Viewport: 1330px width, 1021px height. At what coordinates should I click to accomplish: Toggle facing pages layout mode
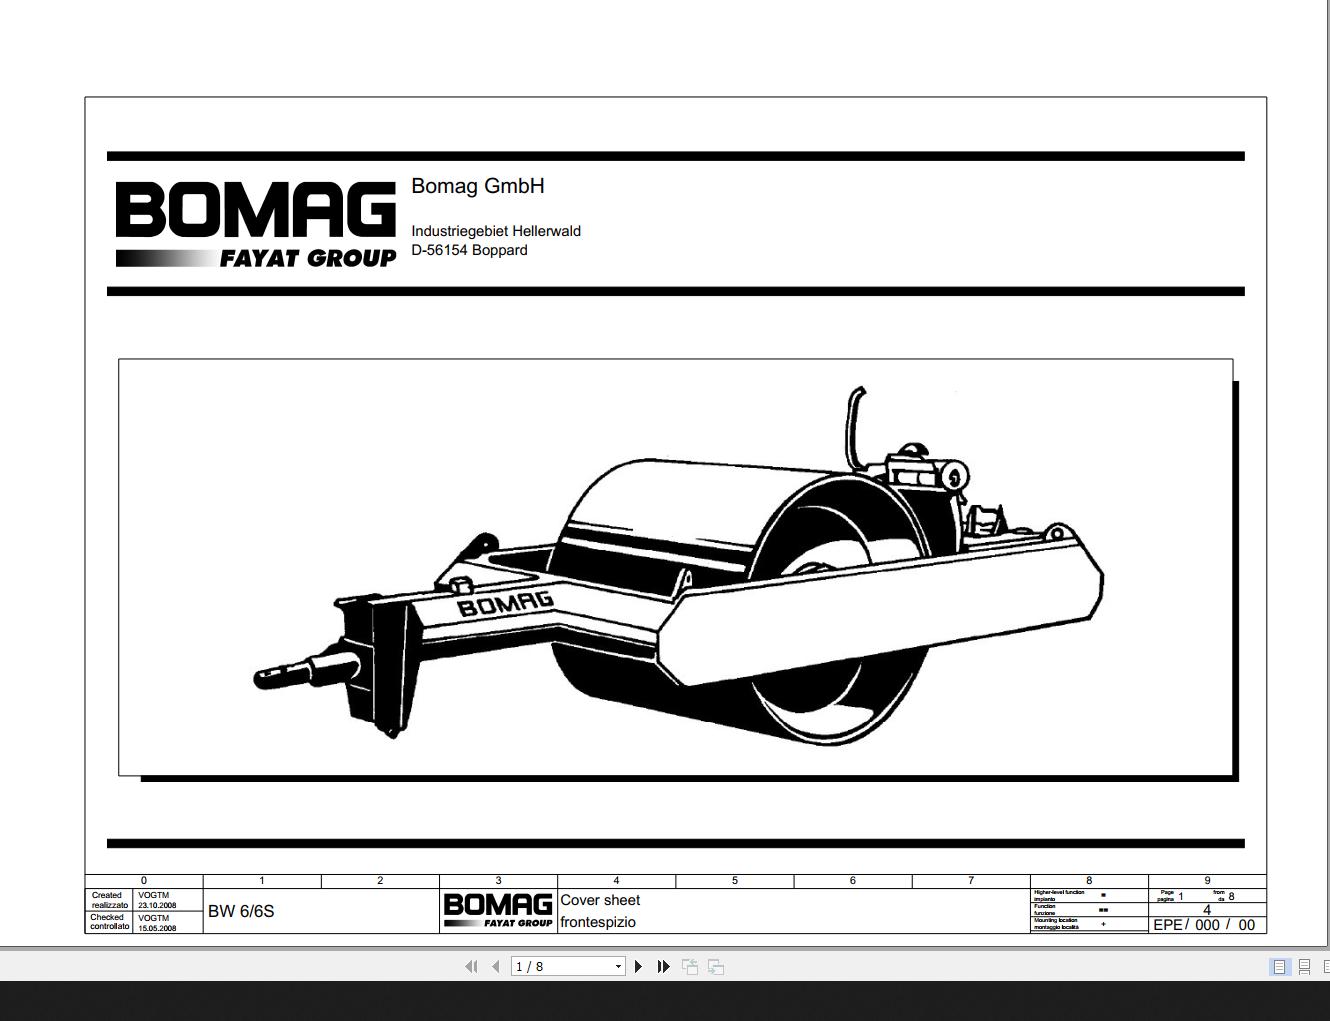(x=1326, y=966)
